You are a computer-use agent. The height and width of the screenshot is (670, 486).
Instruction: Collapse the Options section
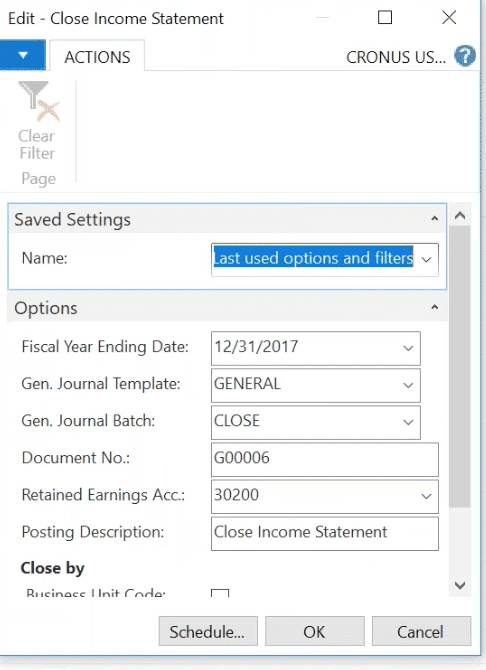point(434,307)
